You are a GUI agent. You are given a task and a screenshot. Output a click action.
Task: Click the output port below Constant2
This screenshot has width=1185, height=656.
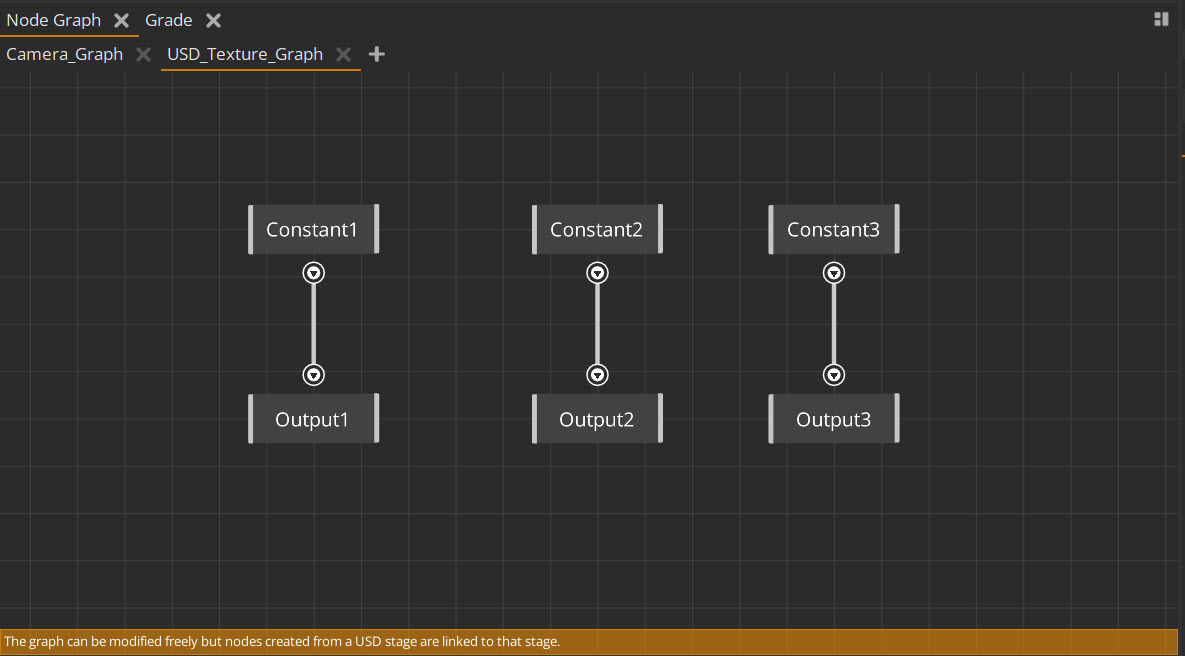coord(597,272)
